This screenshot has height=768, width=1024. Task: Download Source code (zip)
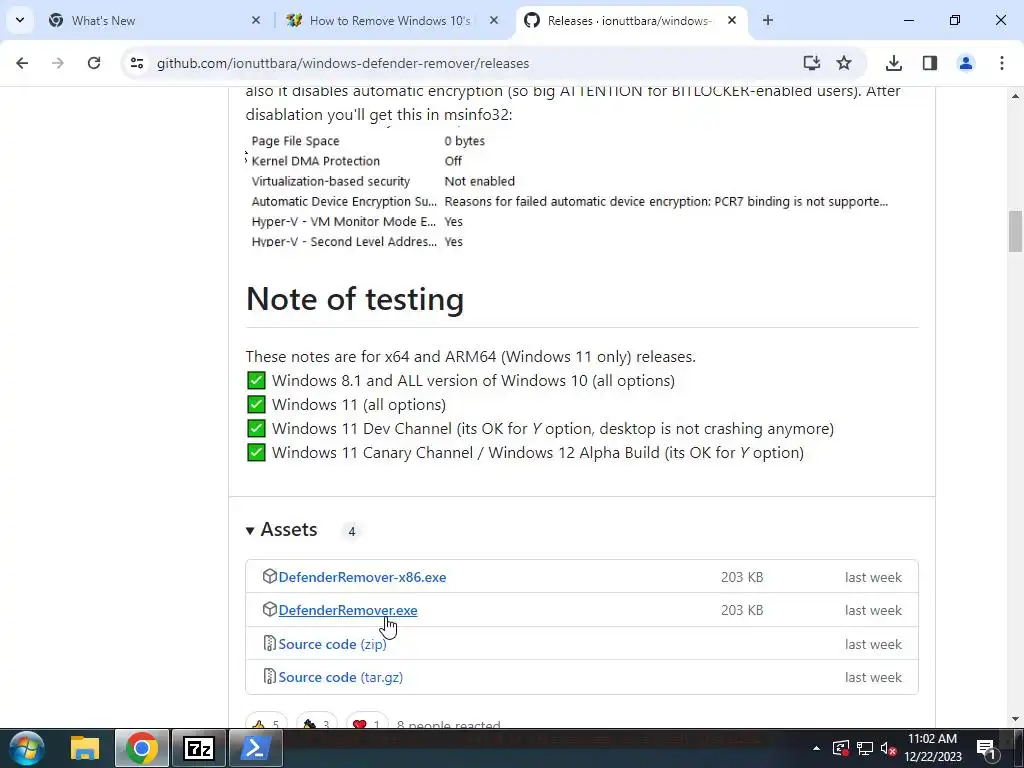click(x=332, y=644)
